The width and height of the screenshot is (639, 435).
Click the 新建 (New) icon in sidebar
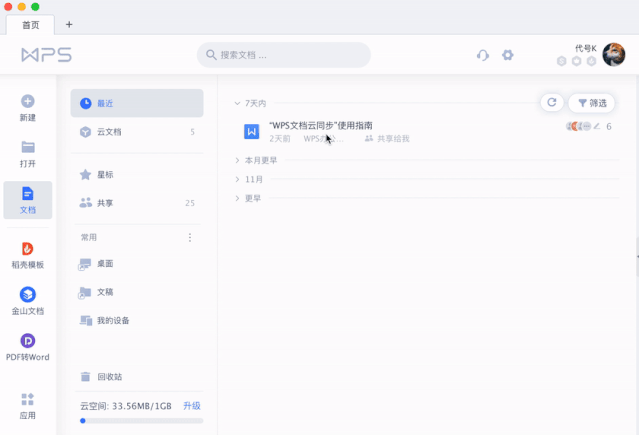pyautogui.click(x=28, y=101)
